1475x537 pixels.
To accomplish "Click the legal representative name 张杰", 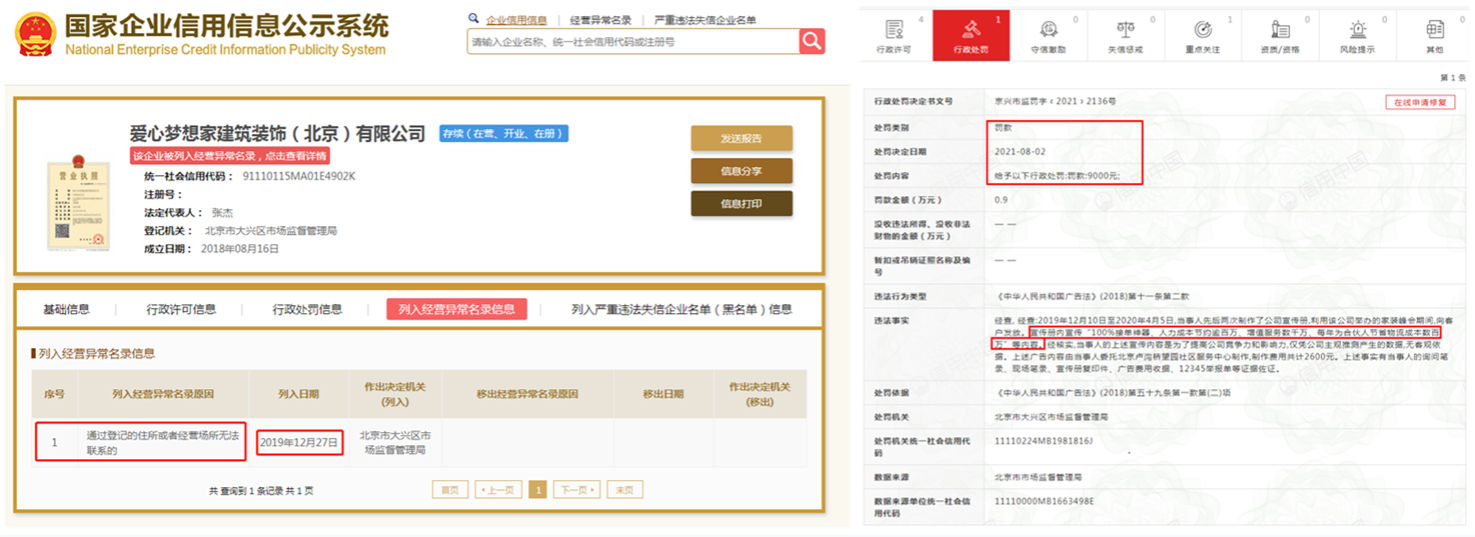I will point(222,212).
